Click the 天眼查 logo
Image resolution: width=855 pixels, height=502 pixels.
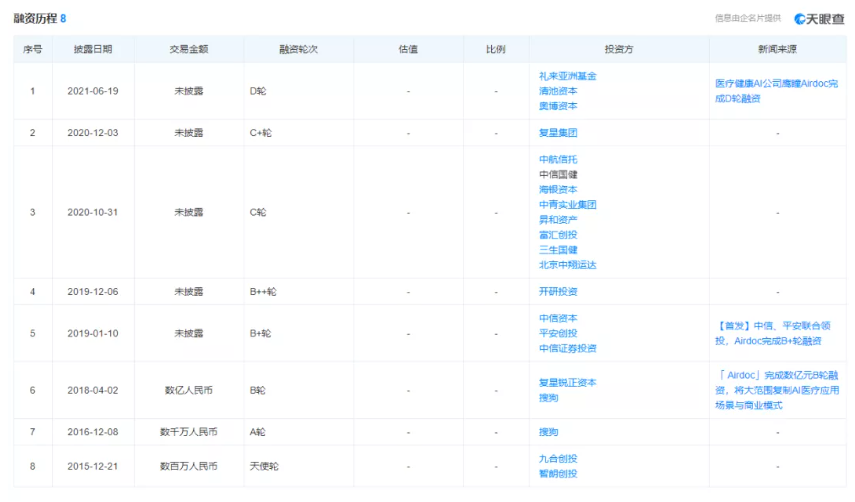819,19
